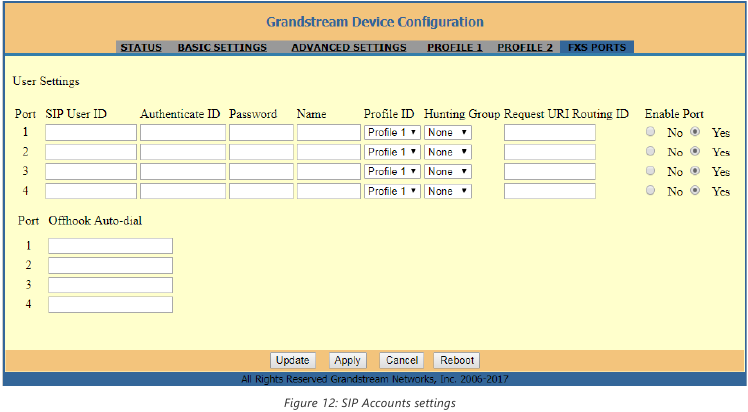This screenshot has width=748, height=412.
Task: Click the Cancel button
Action: 402,360
